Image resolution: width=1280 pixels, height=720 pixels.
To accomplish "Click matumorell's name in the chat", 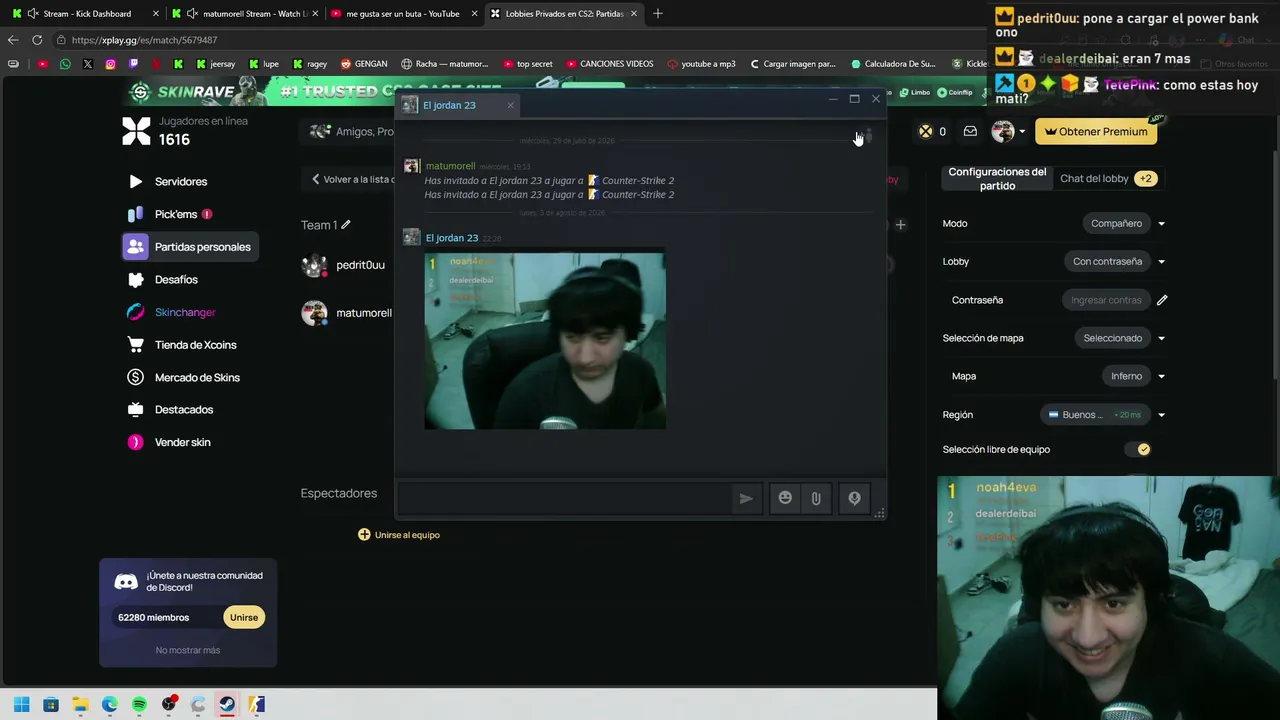I will point(450,166).
